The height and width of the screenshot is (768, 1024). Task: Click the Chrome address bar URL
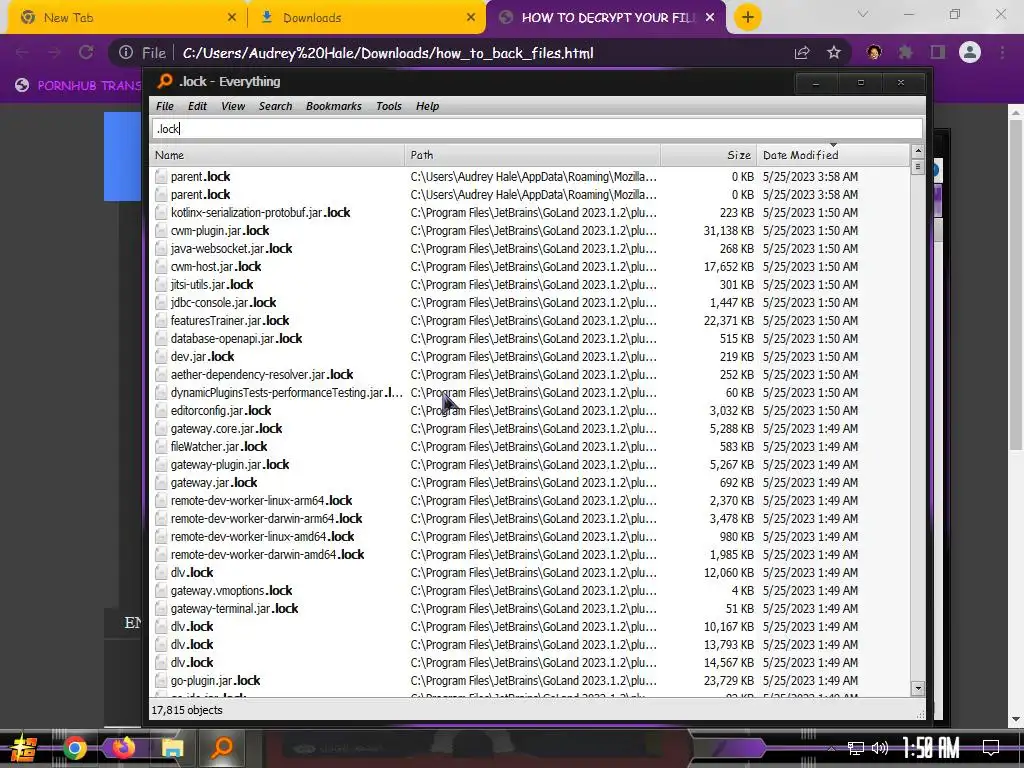point(388,53)
